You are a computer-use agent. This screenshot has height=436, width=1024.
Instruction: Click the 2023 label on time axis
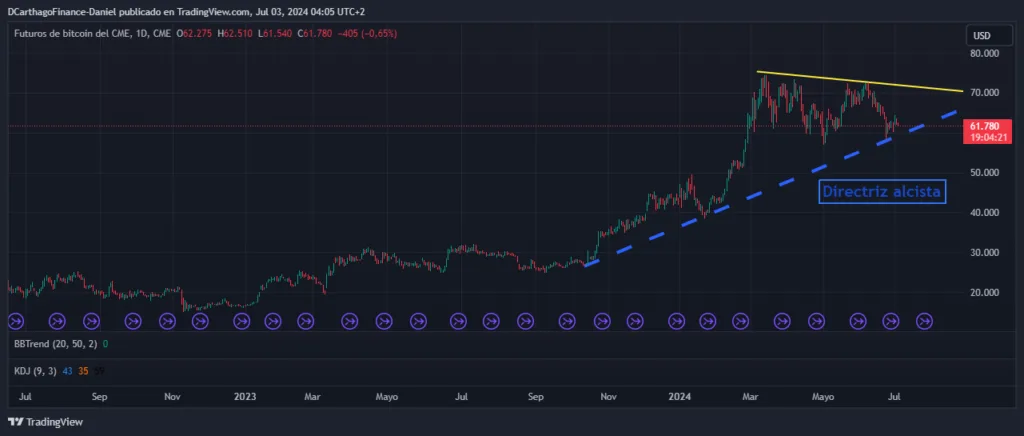point(245,396)
